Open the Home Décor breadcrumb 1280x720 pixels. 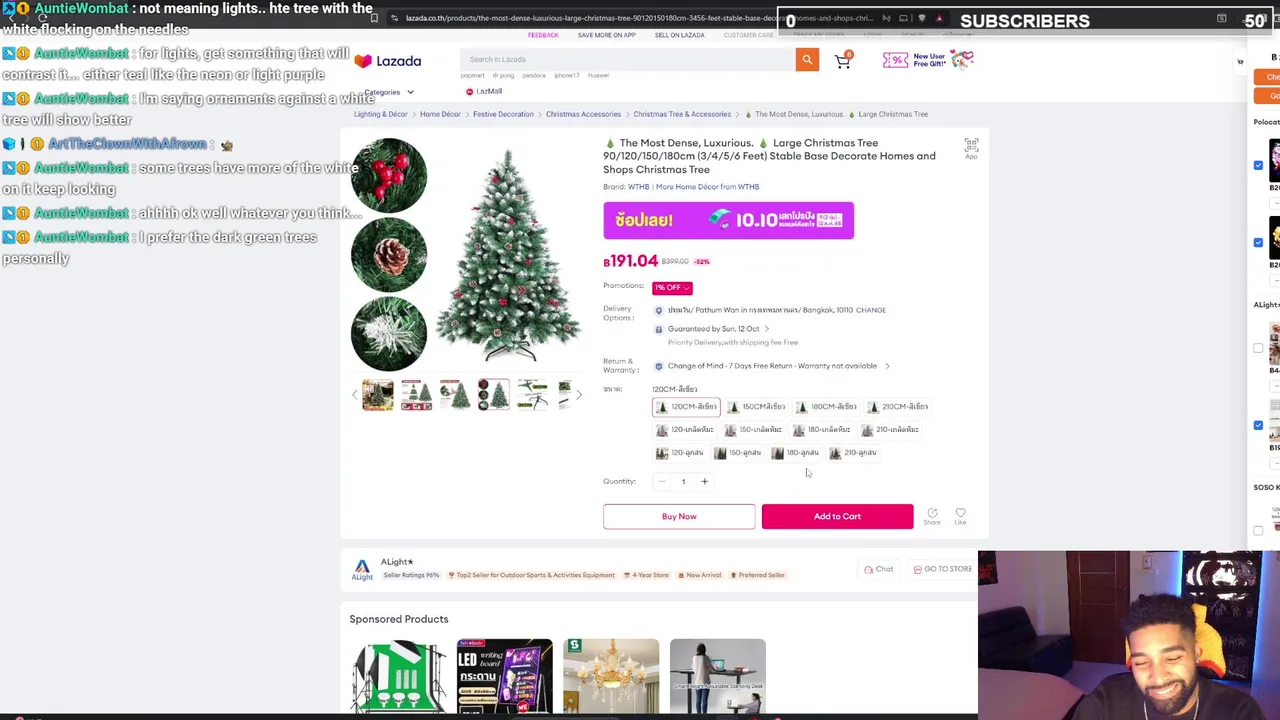pyautogui.click(x=440, y=114)
